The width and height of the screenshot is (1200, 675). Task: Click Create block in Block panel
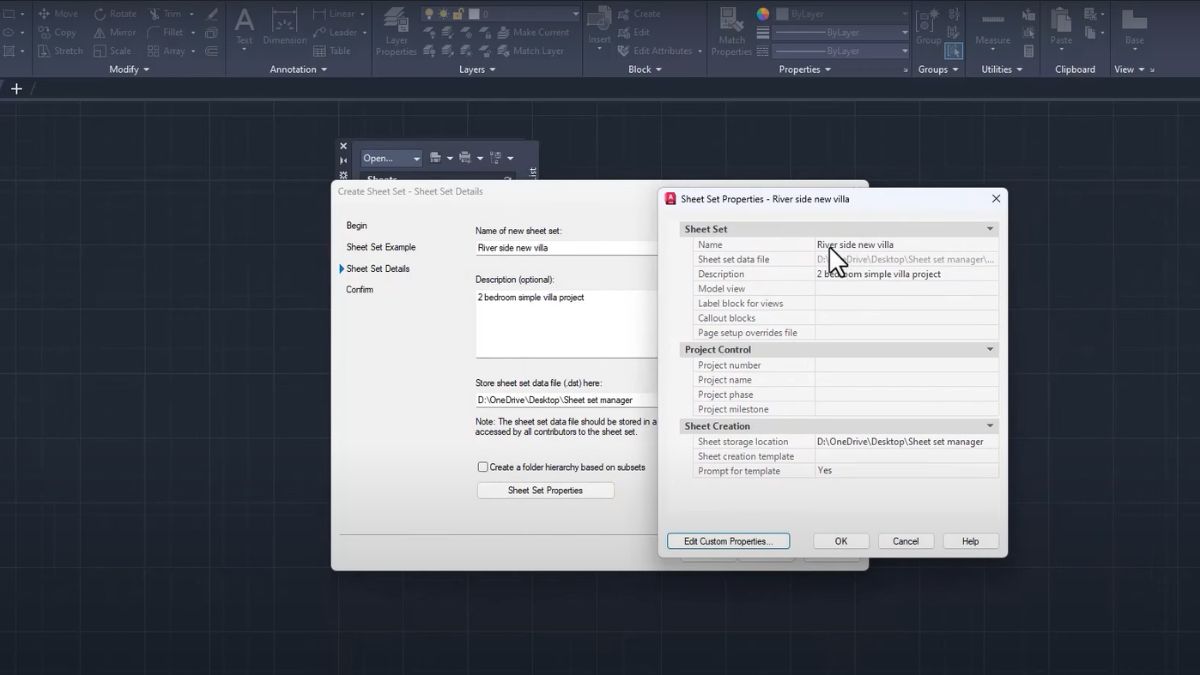pos(639,14)
